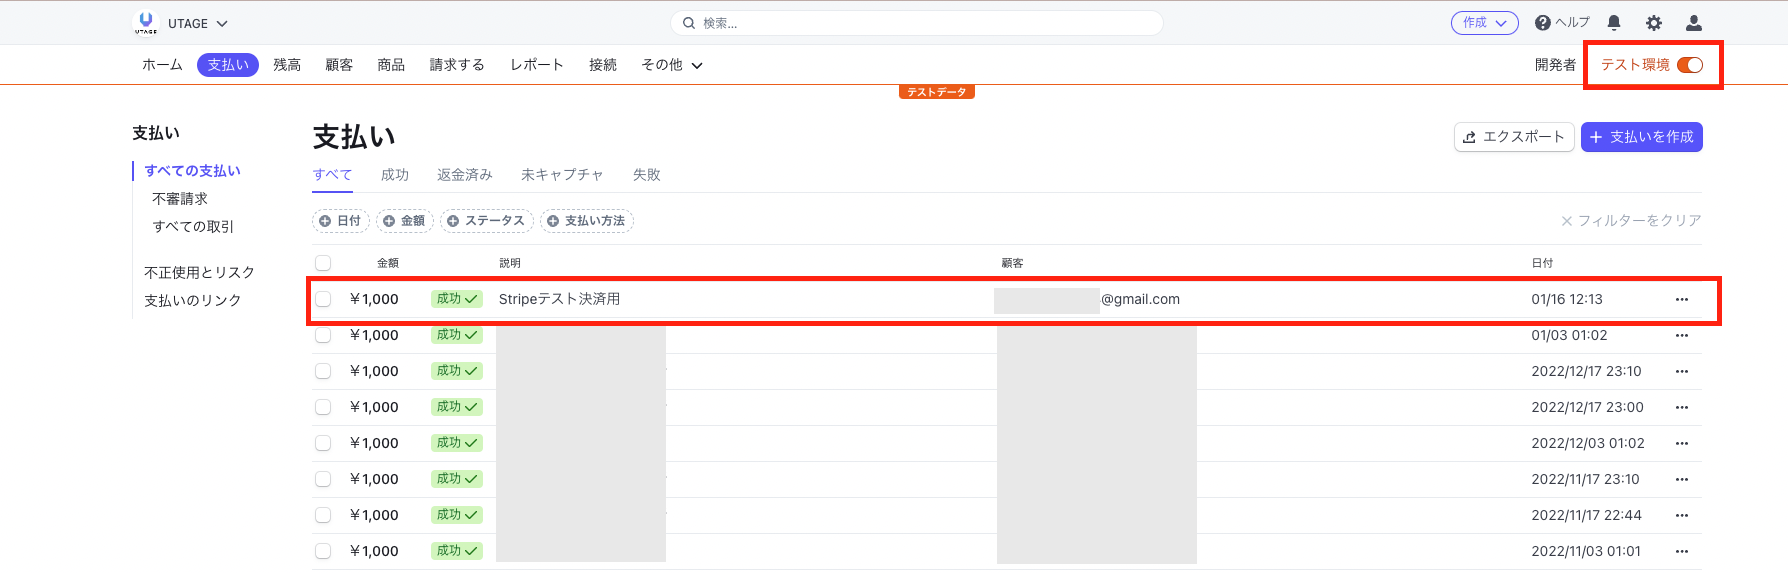
Task: Open the 顧客 menu in the top navigation
Action: point(339,65)
